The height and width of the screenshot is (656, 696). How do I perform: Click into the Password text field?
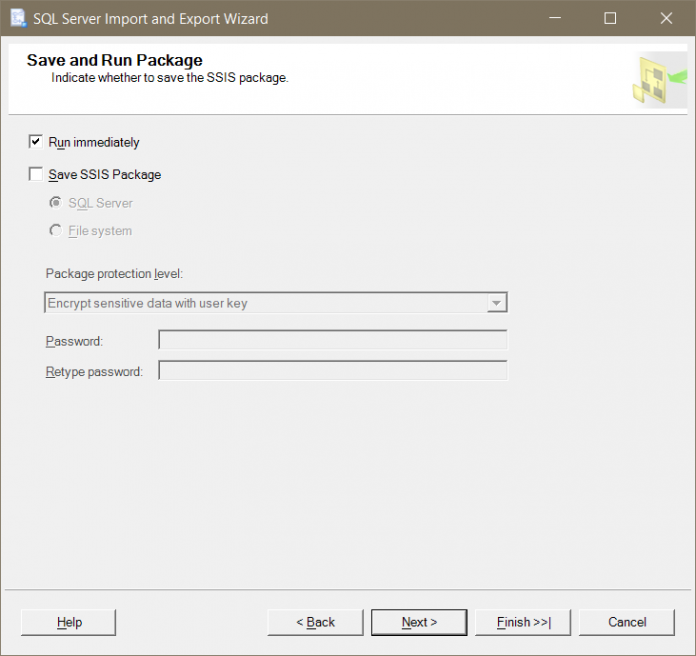tap(332, 341)
